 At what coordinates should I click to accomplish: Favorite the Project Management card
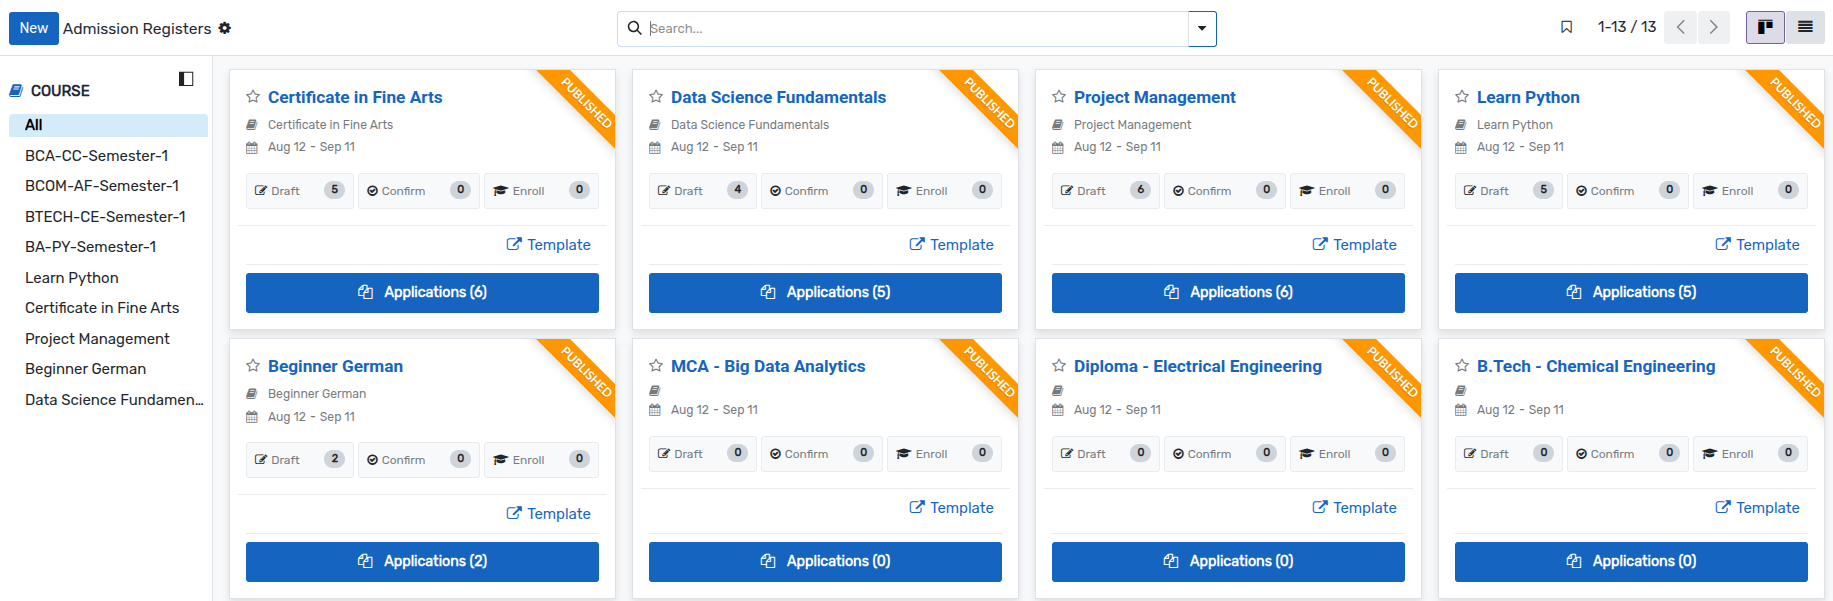1059,97
